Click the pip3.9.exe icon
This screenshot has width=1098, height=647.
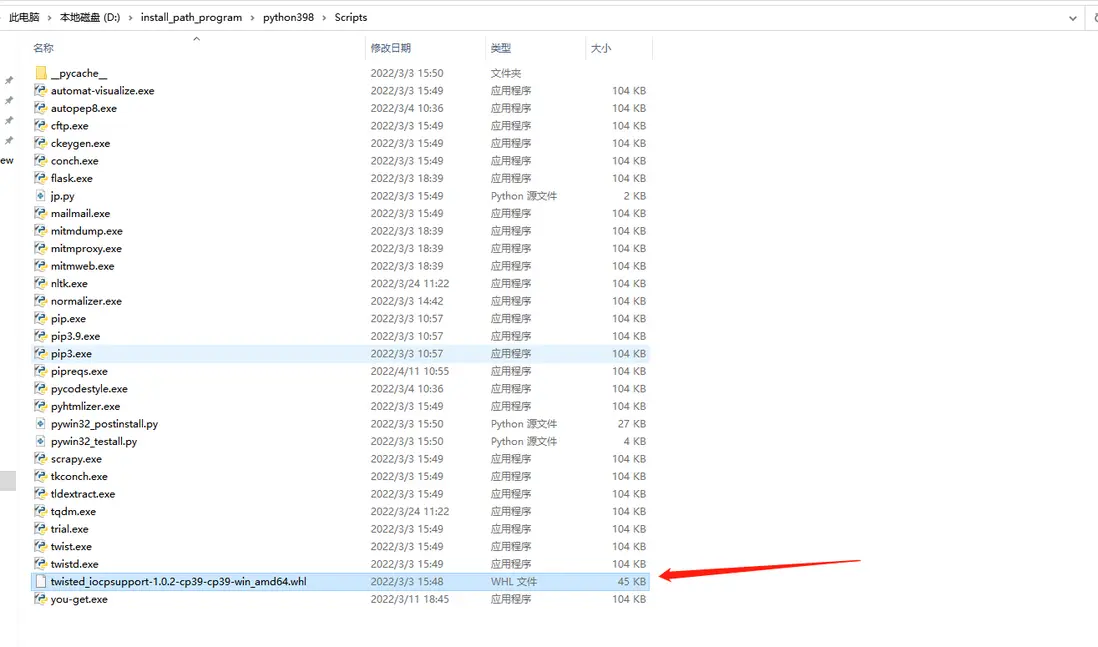[41, 335]
